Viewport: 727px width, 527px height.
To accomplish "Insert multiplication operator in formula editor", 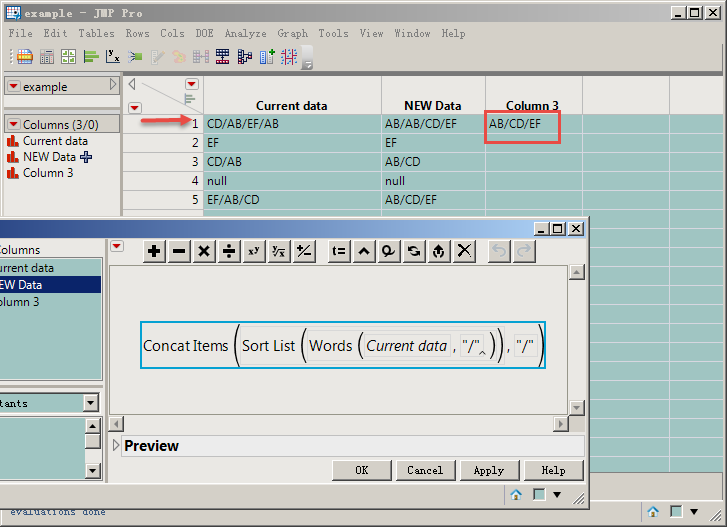I will (204, 251).
